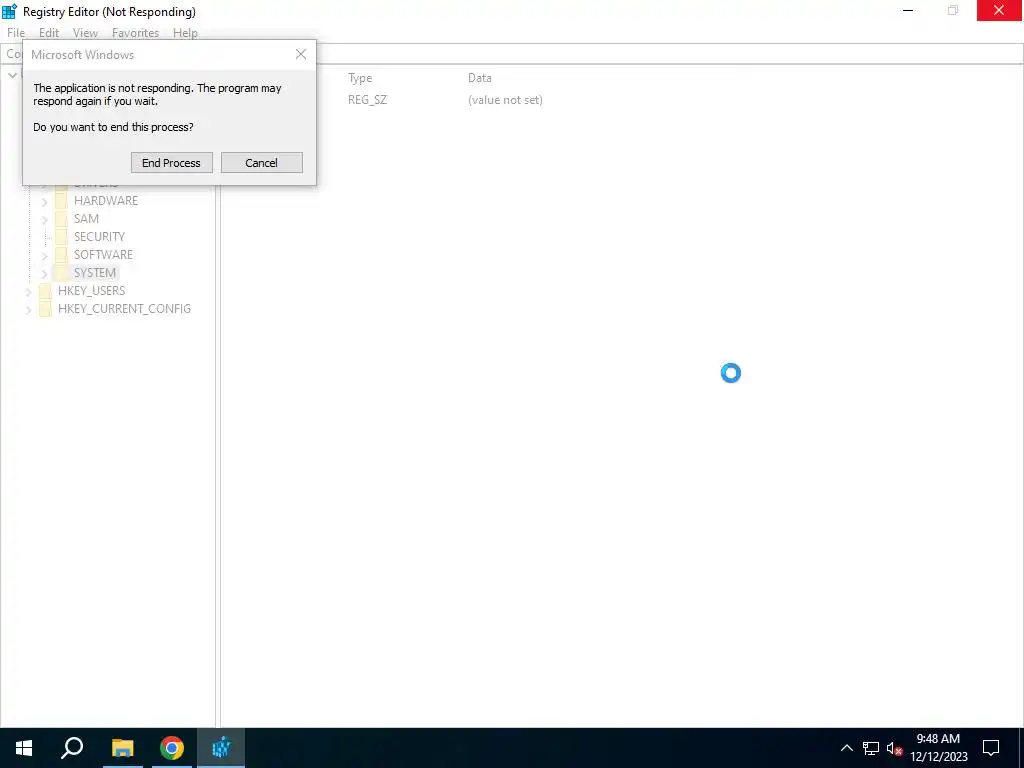1024x768 pixels.
Task: Select the SYSTEM folder icon
Action: [61, 272]
